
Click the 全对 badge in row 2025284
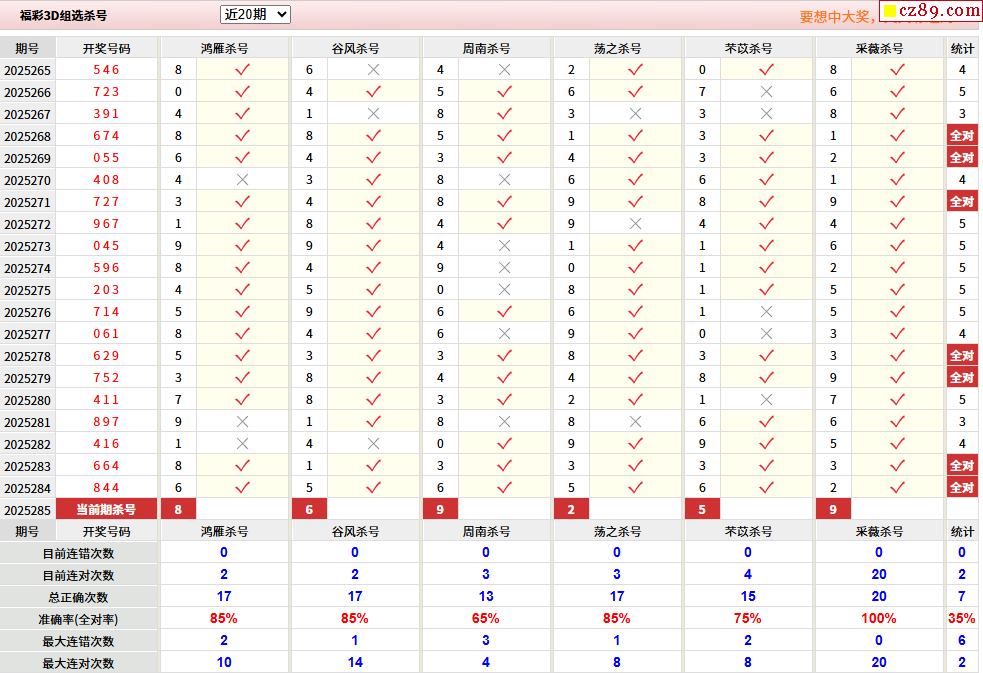[962, 488]
